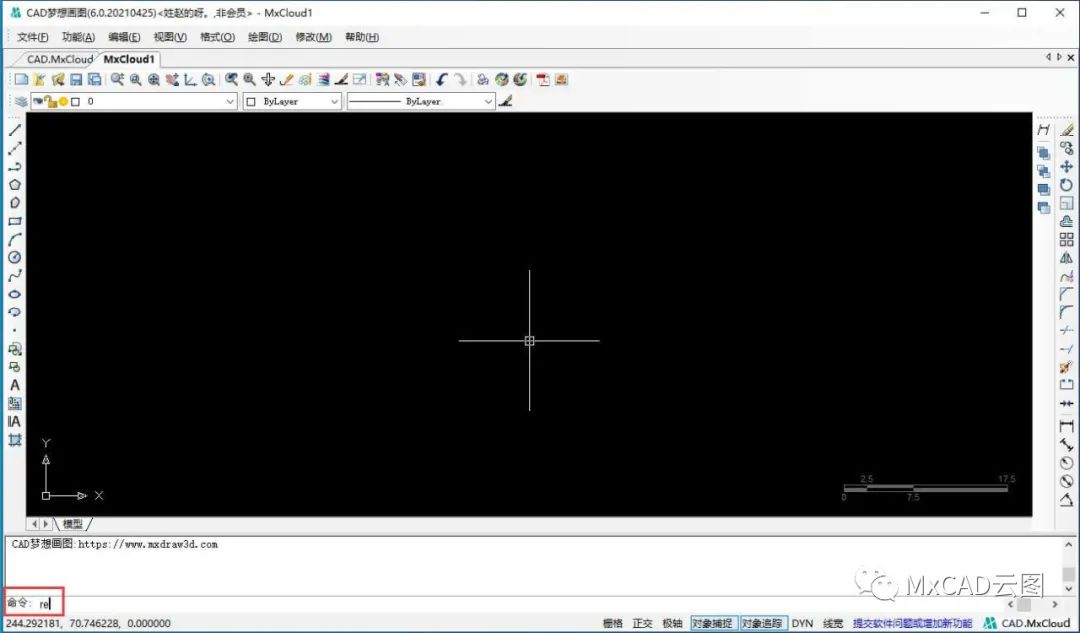Choose the single-line Text tool

click(x=15, y=385)
